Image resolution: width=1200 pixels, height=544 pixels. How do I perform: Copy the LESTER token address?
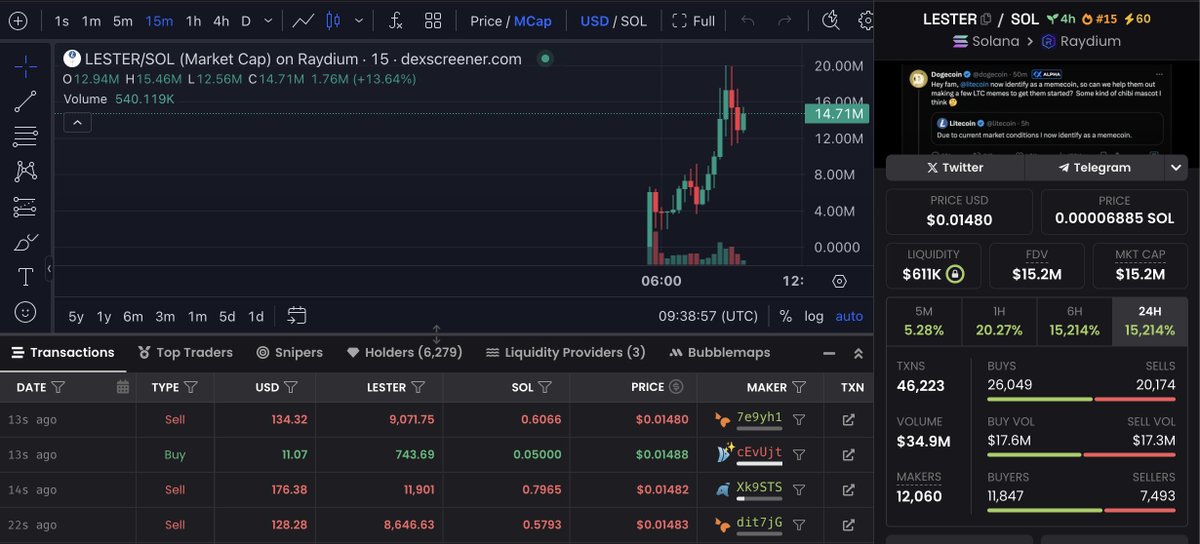pos(986,19)
